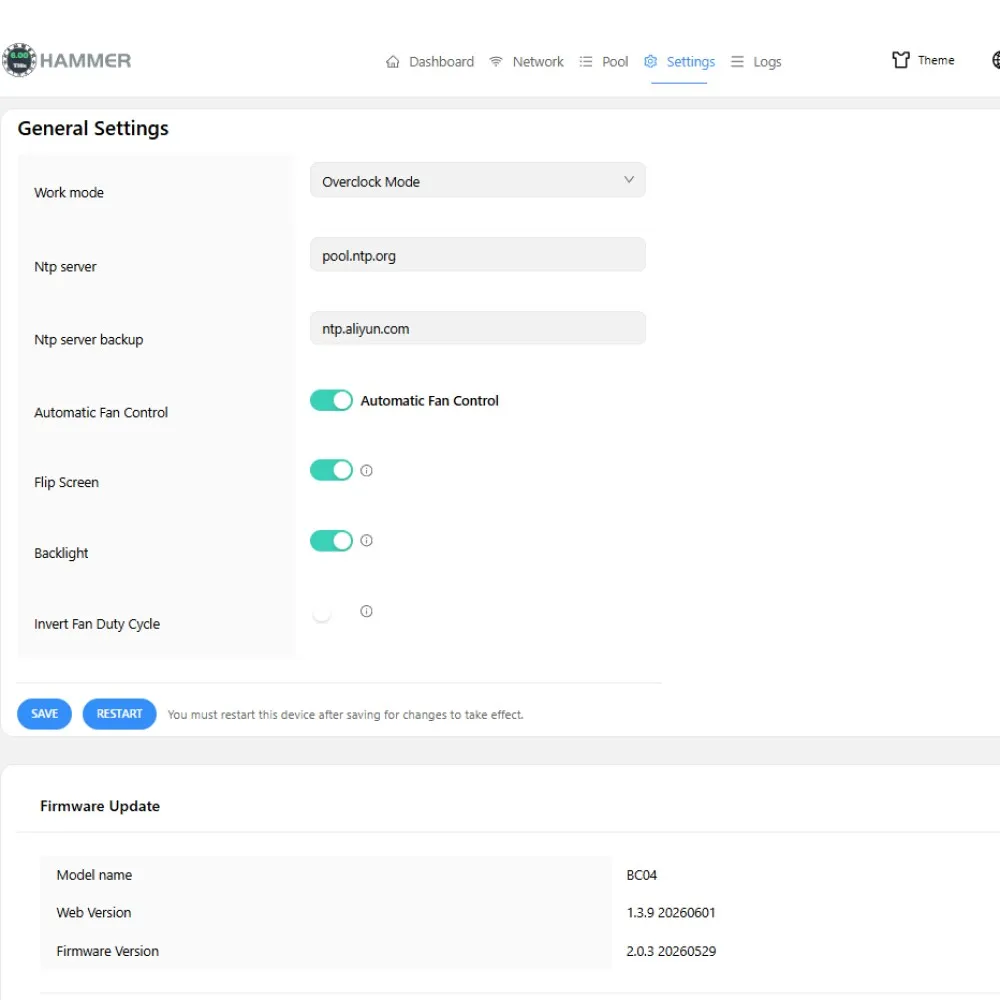The image size is (1000, 1000).
Task: Open the Pool tab
Action: [603, 62]
